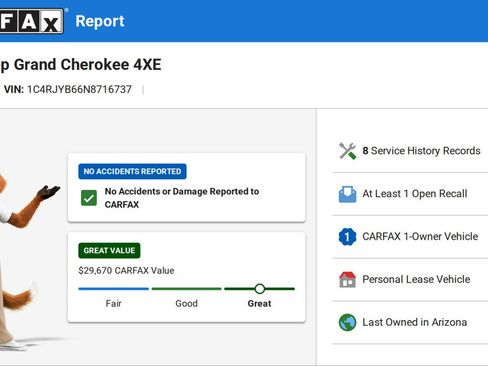Select the GREAT VALUE badge
The height and width of the screenshot is (366, 488).
point(109,250)
